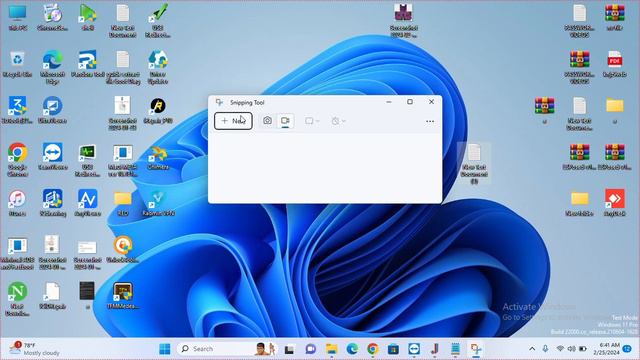Open Microsoft Store from the taskbar
The width and height of the screenshot is (640, 360).
point(393,349)
